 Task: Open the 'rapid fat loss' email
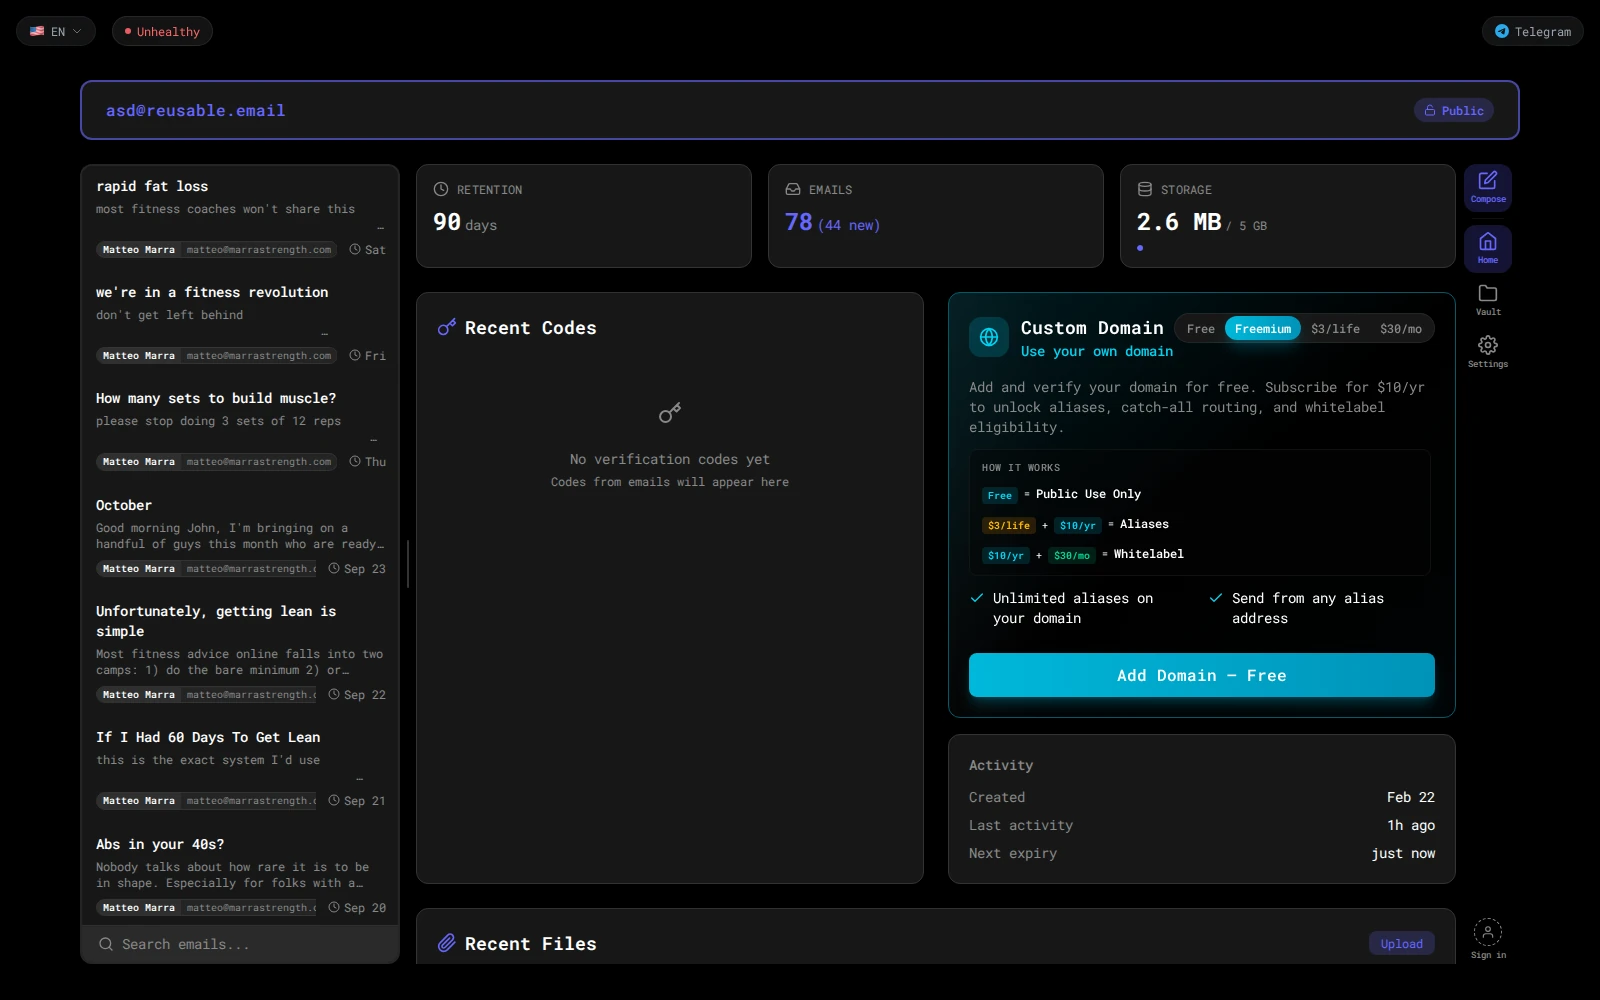pos(240,218)
